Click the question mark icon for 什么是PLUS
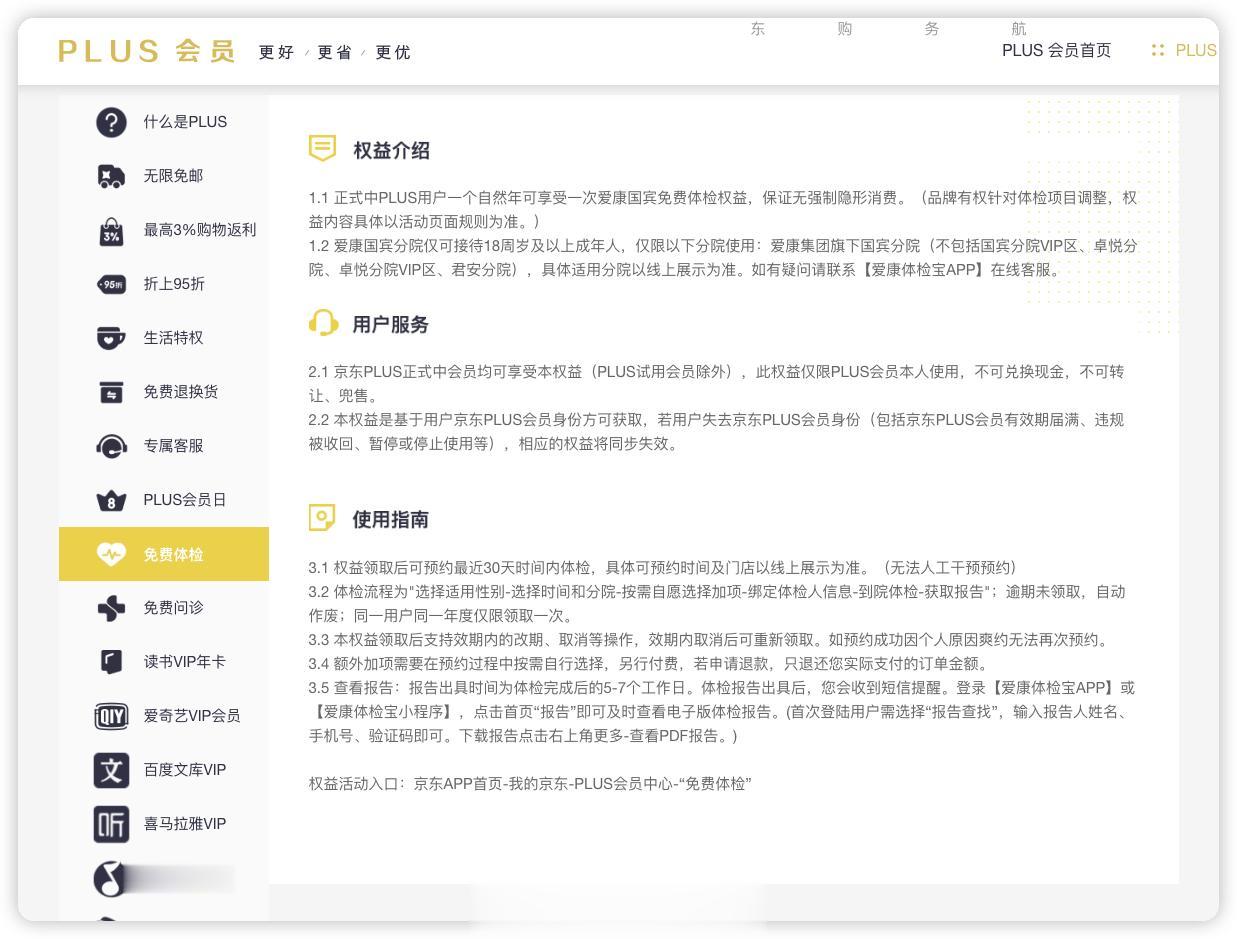The image size is (1237, 939). pos(111,122)
